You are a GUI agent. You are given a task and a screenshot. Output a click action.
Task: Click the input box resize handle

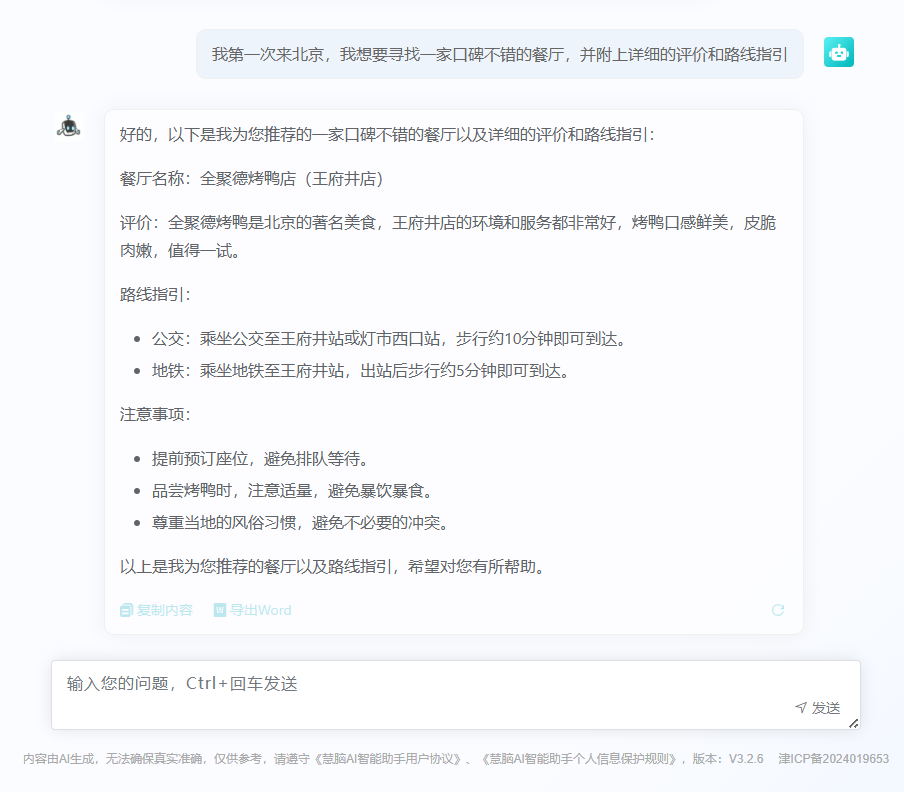(x=853, y=723)
